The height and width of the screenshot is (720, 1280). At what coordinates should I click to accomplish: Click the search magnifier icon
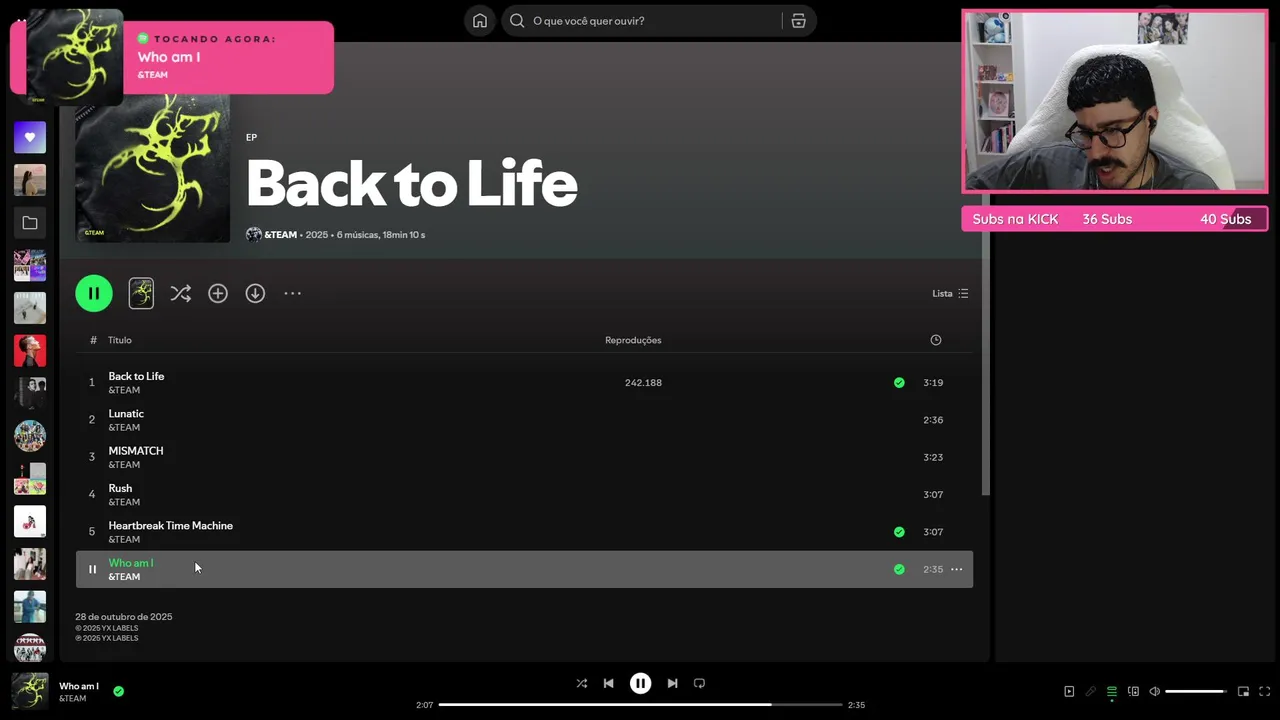click(517, 21)
